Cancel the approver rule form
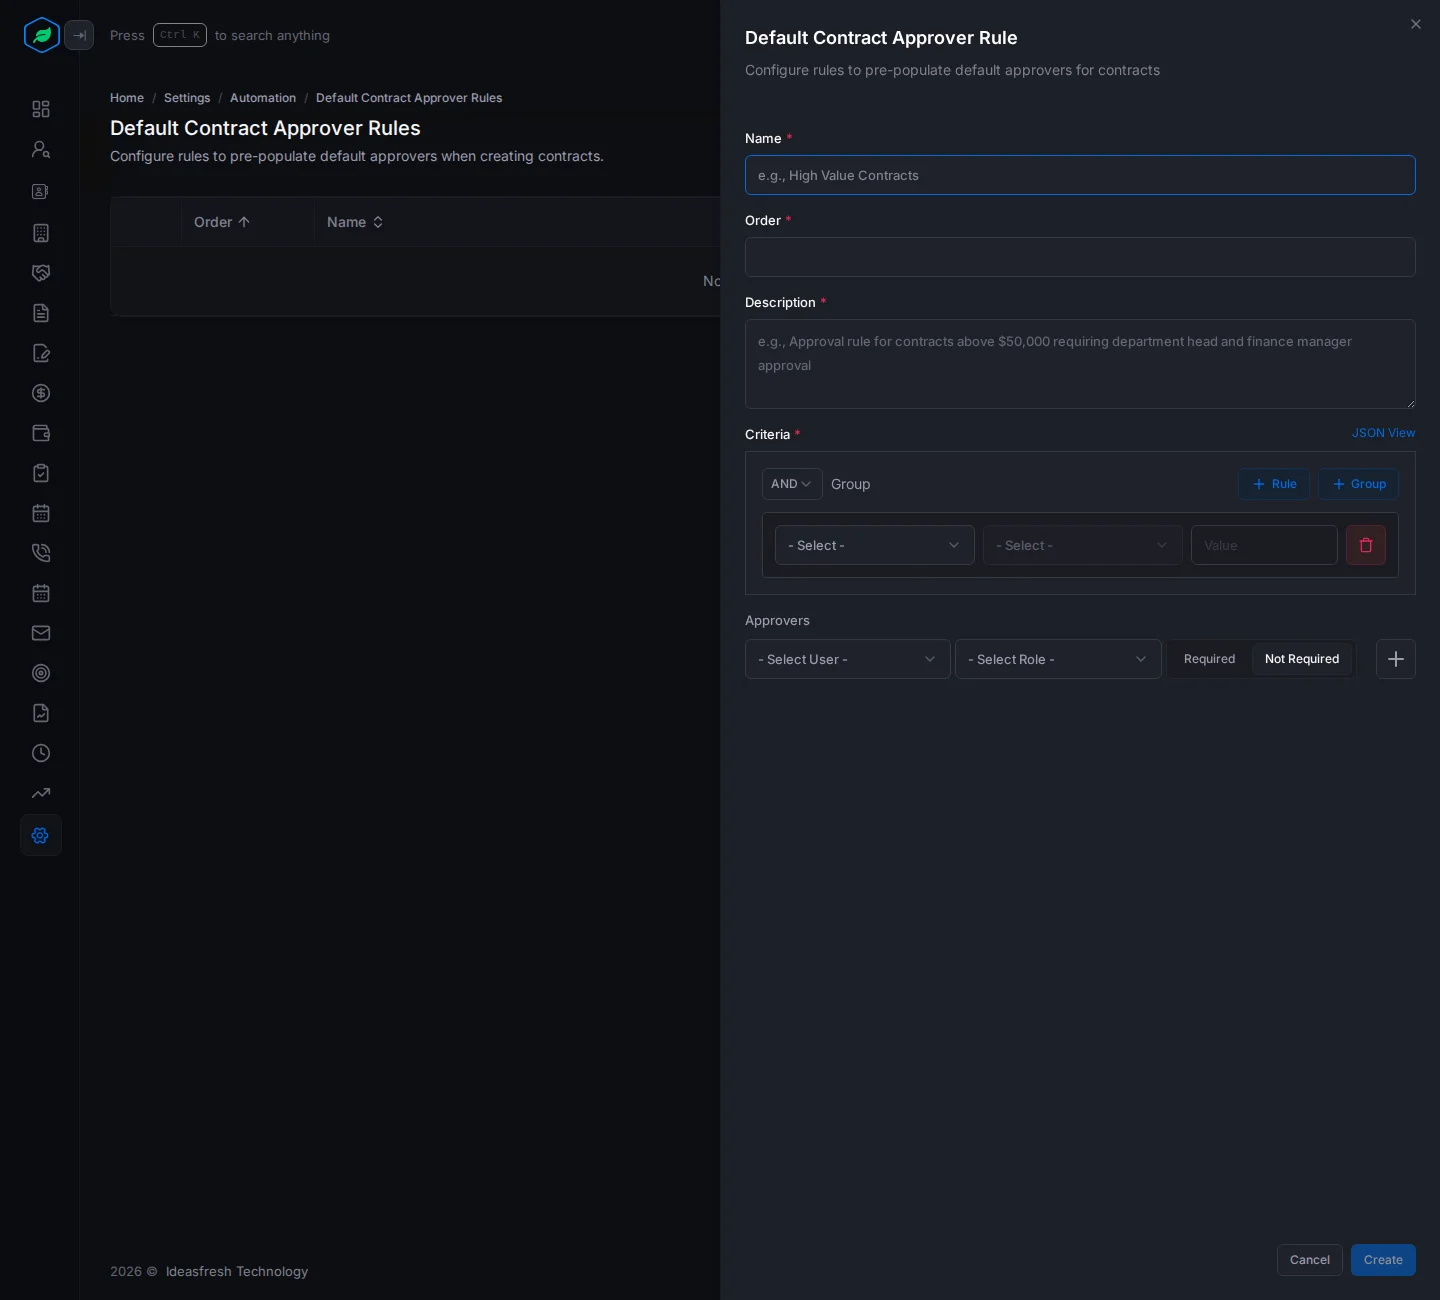 [1310, 1260]
